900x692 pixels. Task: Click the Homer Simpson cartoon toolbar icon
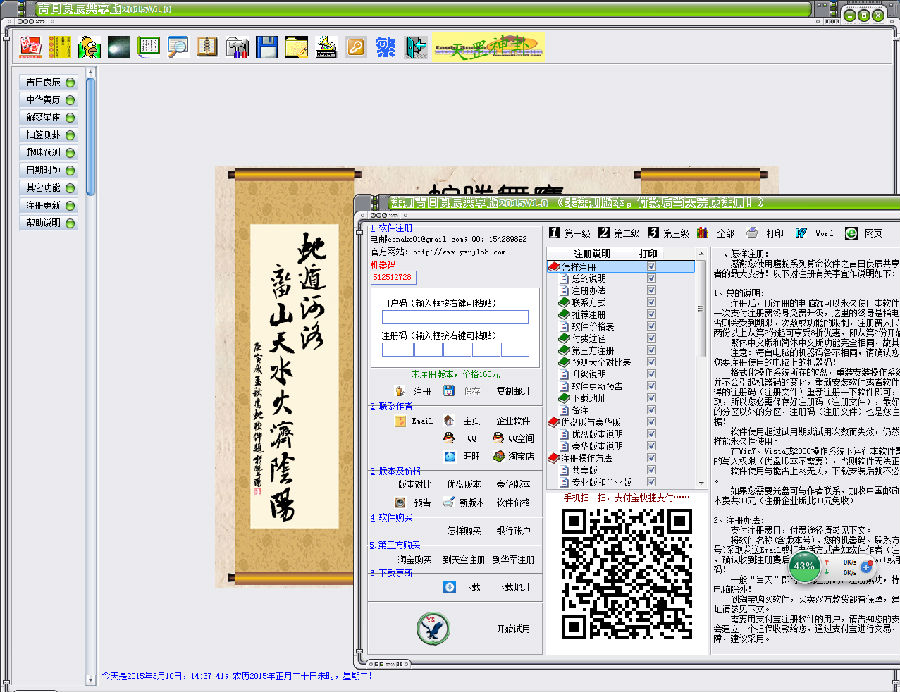[x=91, y=47]
